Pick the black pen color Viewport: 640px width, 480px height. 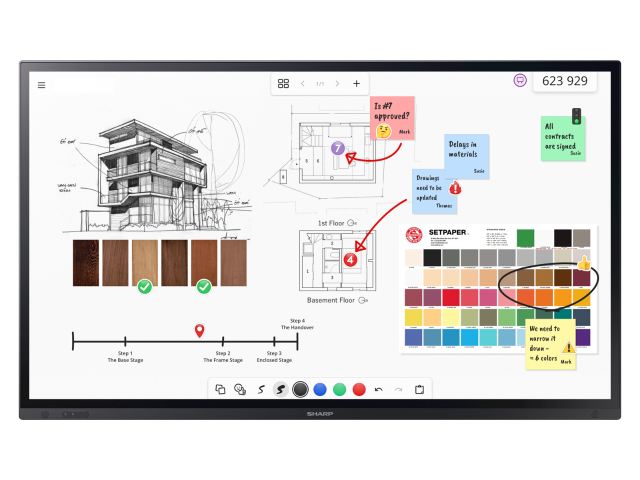tap(300, 389)
